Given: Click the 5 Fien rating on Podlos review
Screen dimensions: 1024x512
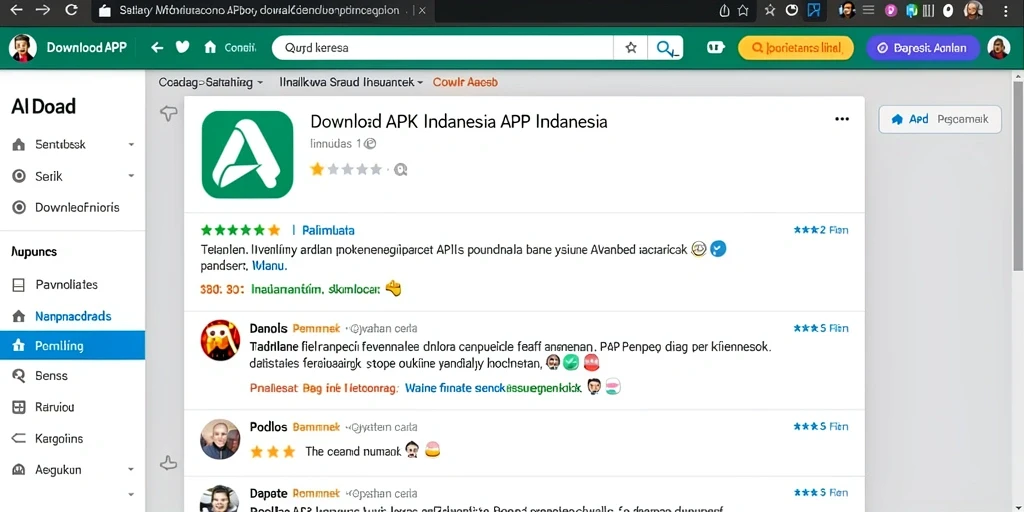Looking at the screenshot, I should [x=821, y=426].
